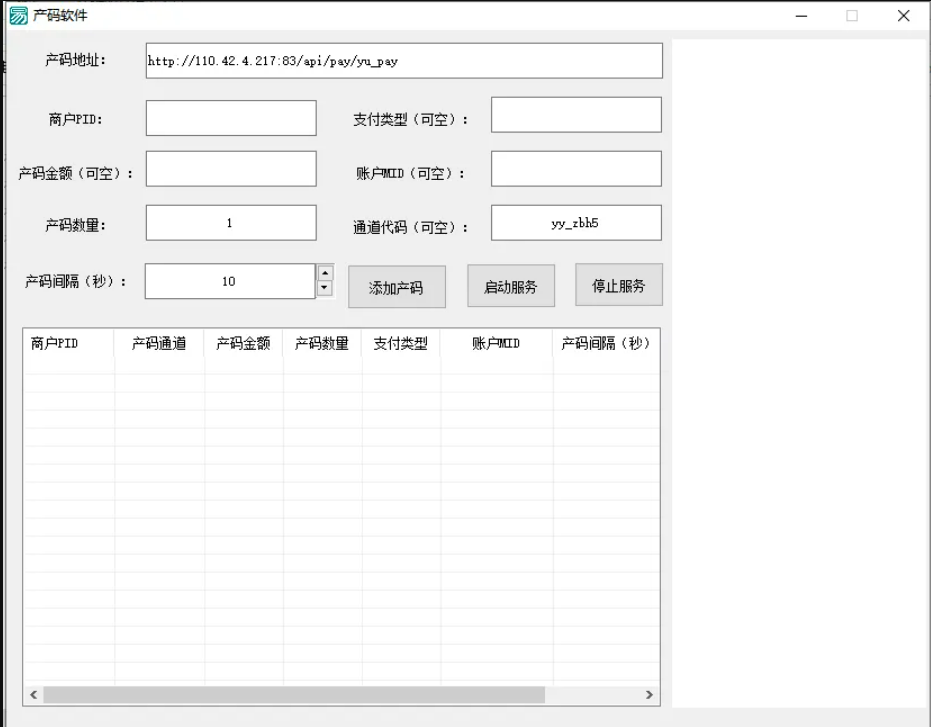The width and height of the screenshot is (931, 727).
Task: Click the spinner up arrow beside 产码间隔
Action: (x=324, y=272)
